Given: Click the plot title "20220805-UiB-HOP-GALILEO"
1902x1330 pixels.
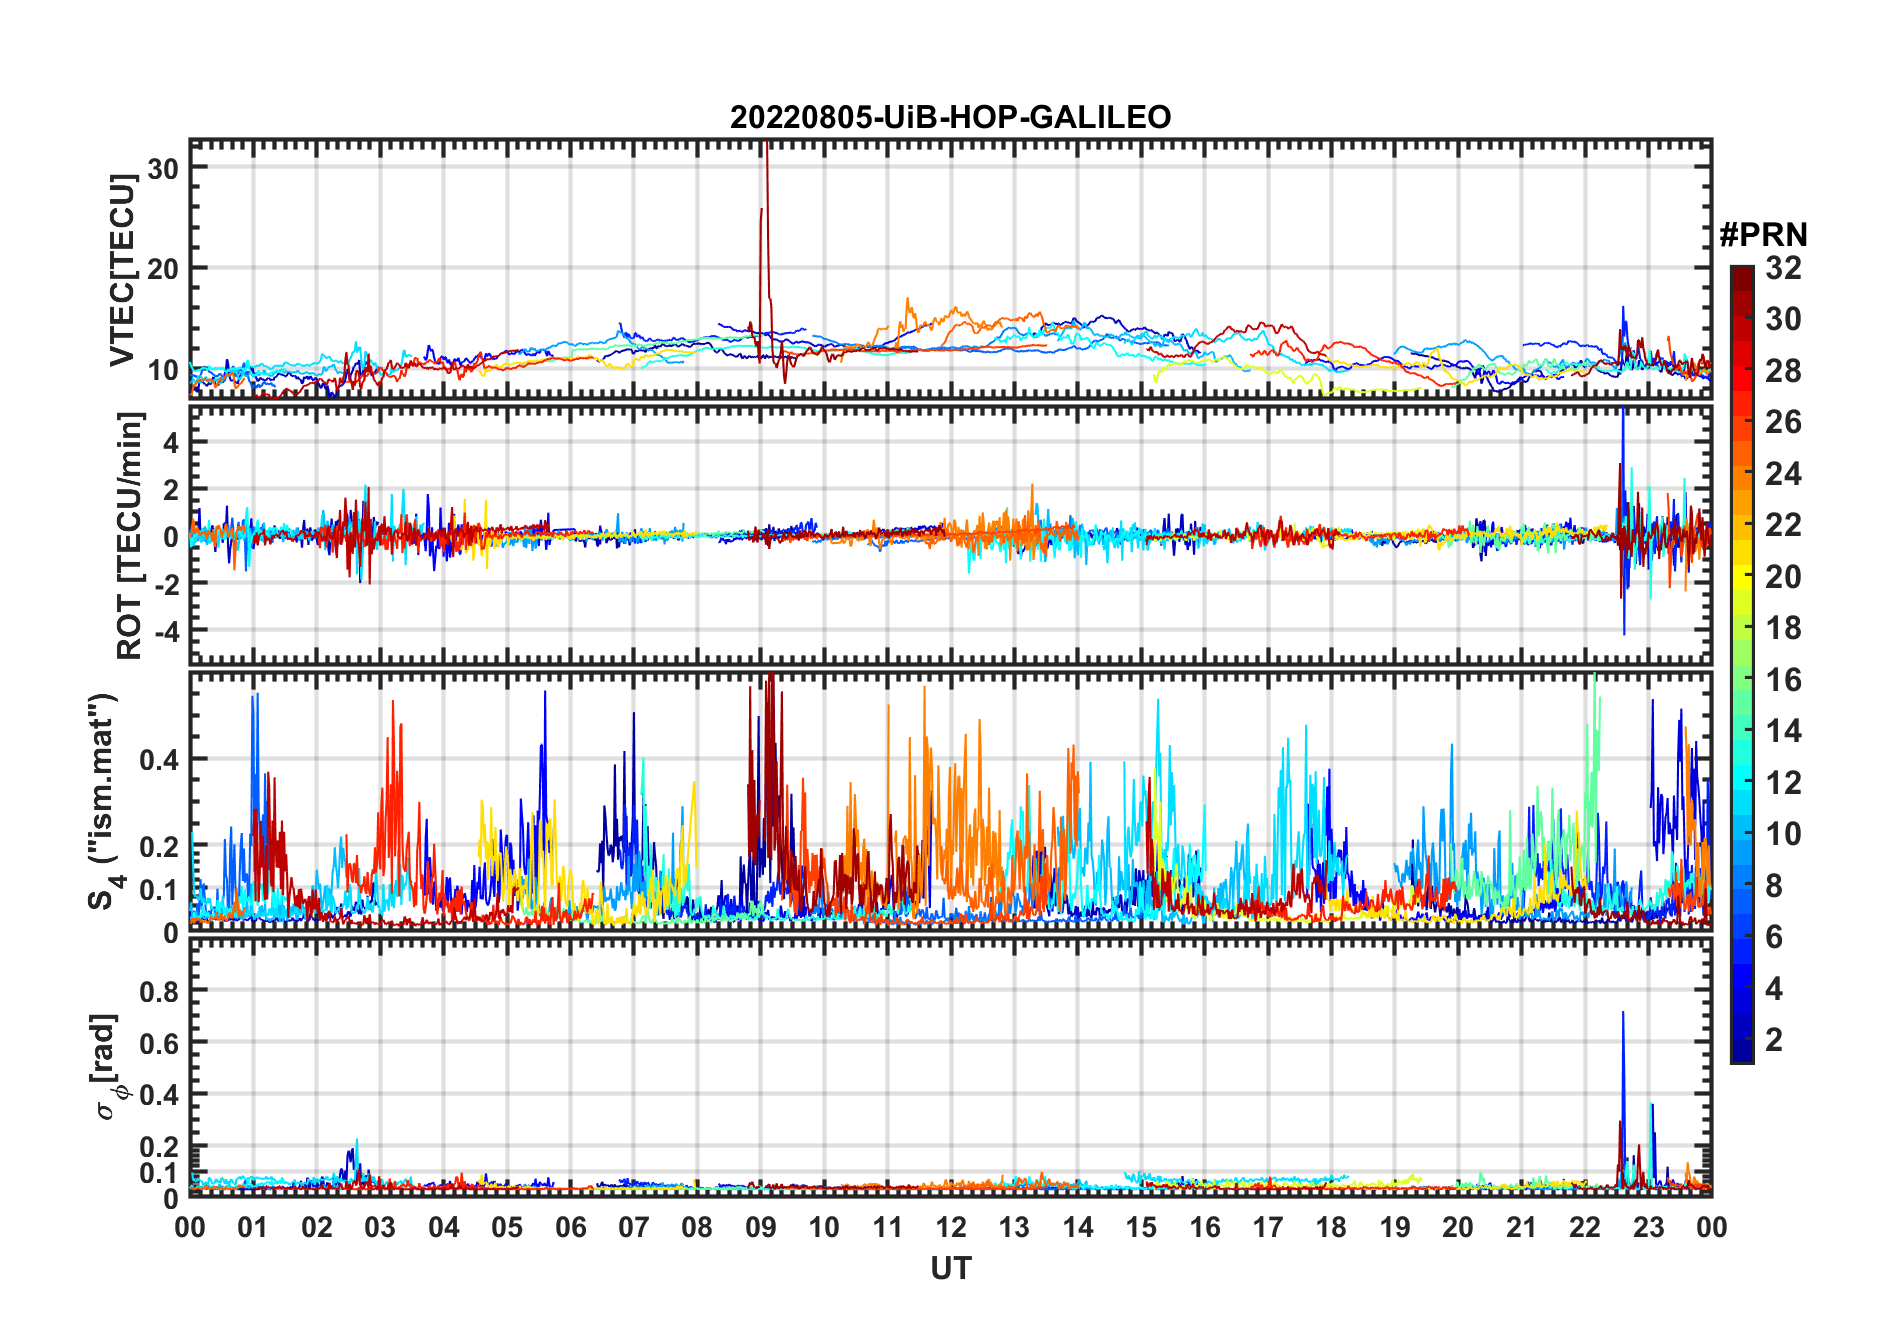Looking at the screenshot, I should pyautogui.click(x=950, y=117).
